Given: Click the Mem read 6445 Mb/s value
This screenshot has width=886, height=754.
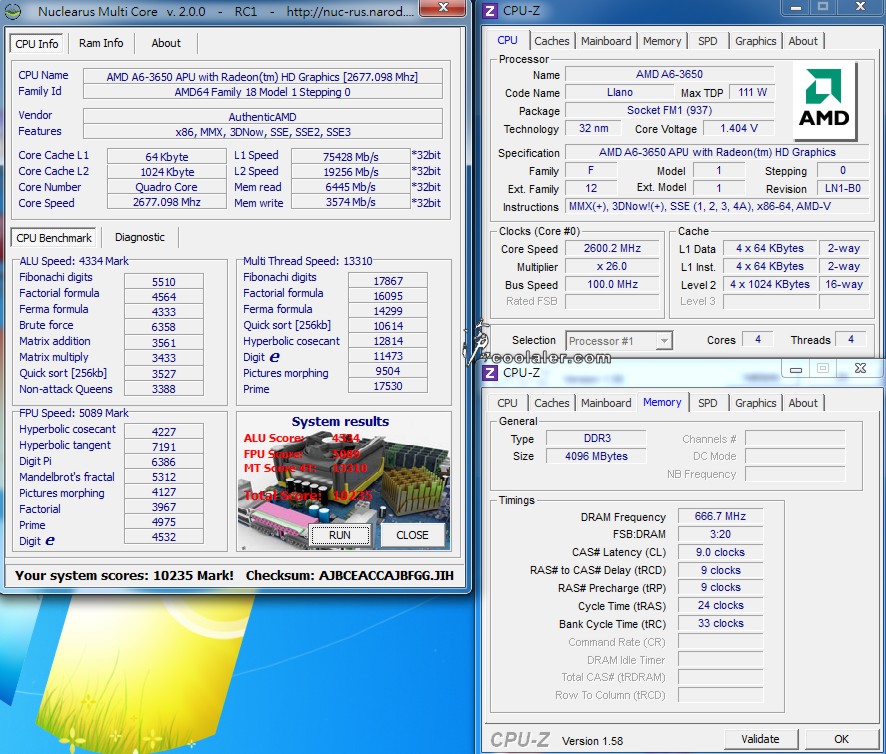Looking at the screenshot, I should point(350,187).
